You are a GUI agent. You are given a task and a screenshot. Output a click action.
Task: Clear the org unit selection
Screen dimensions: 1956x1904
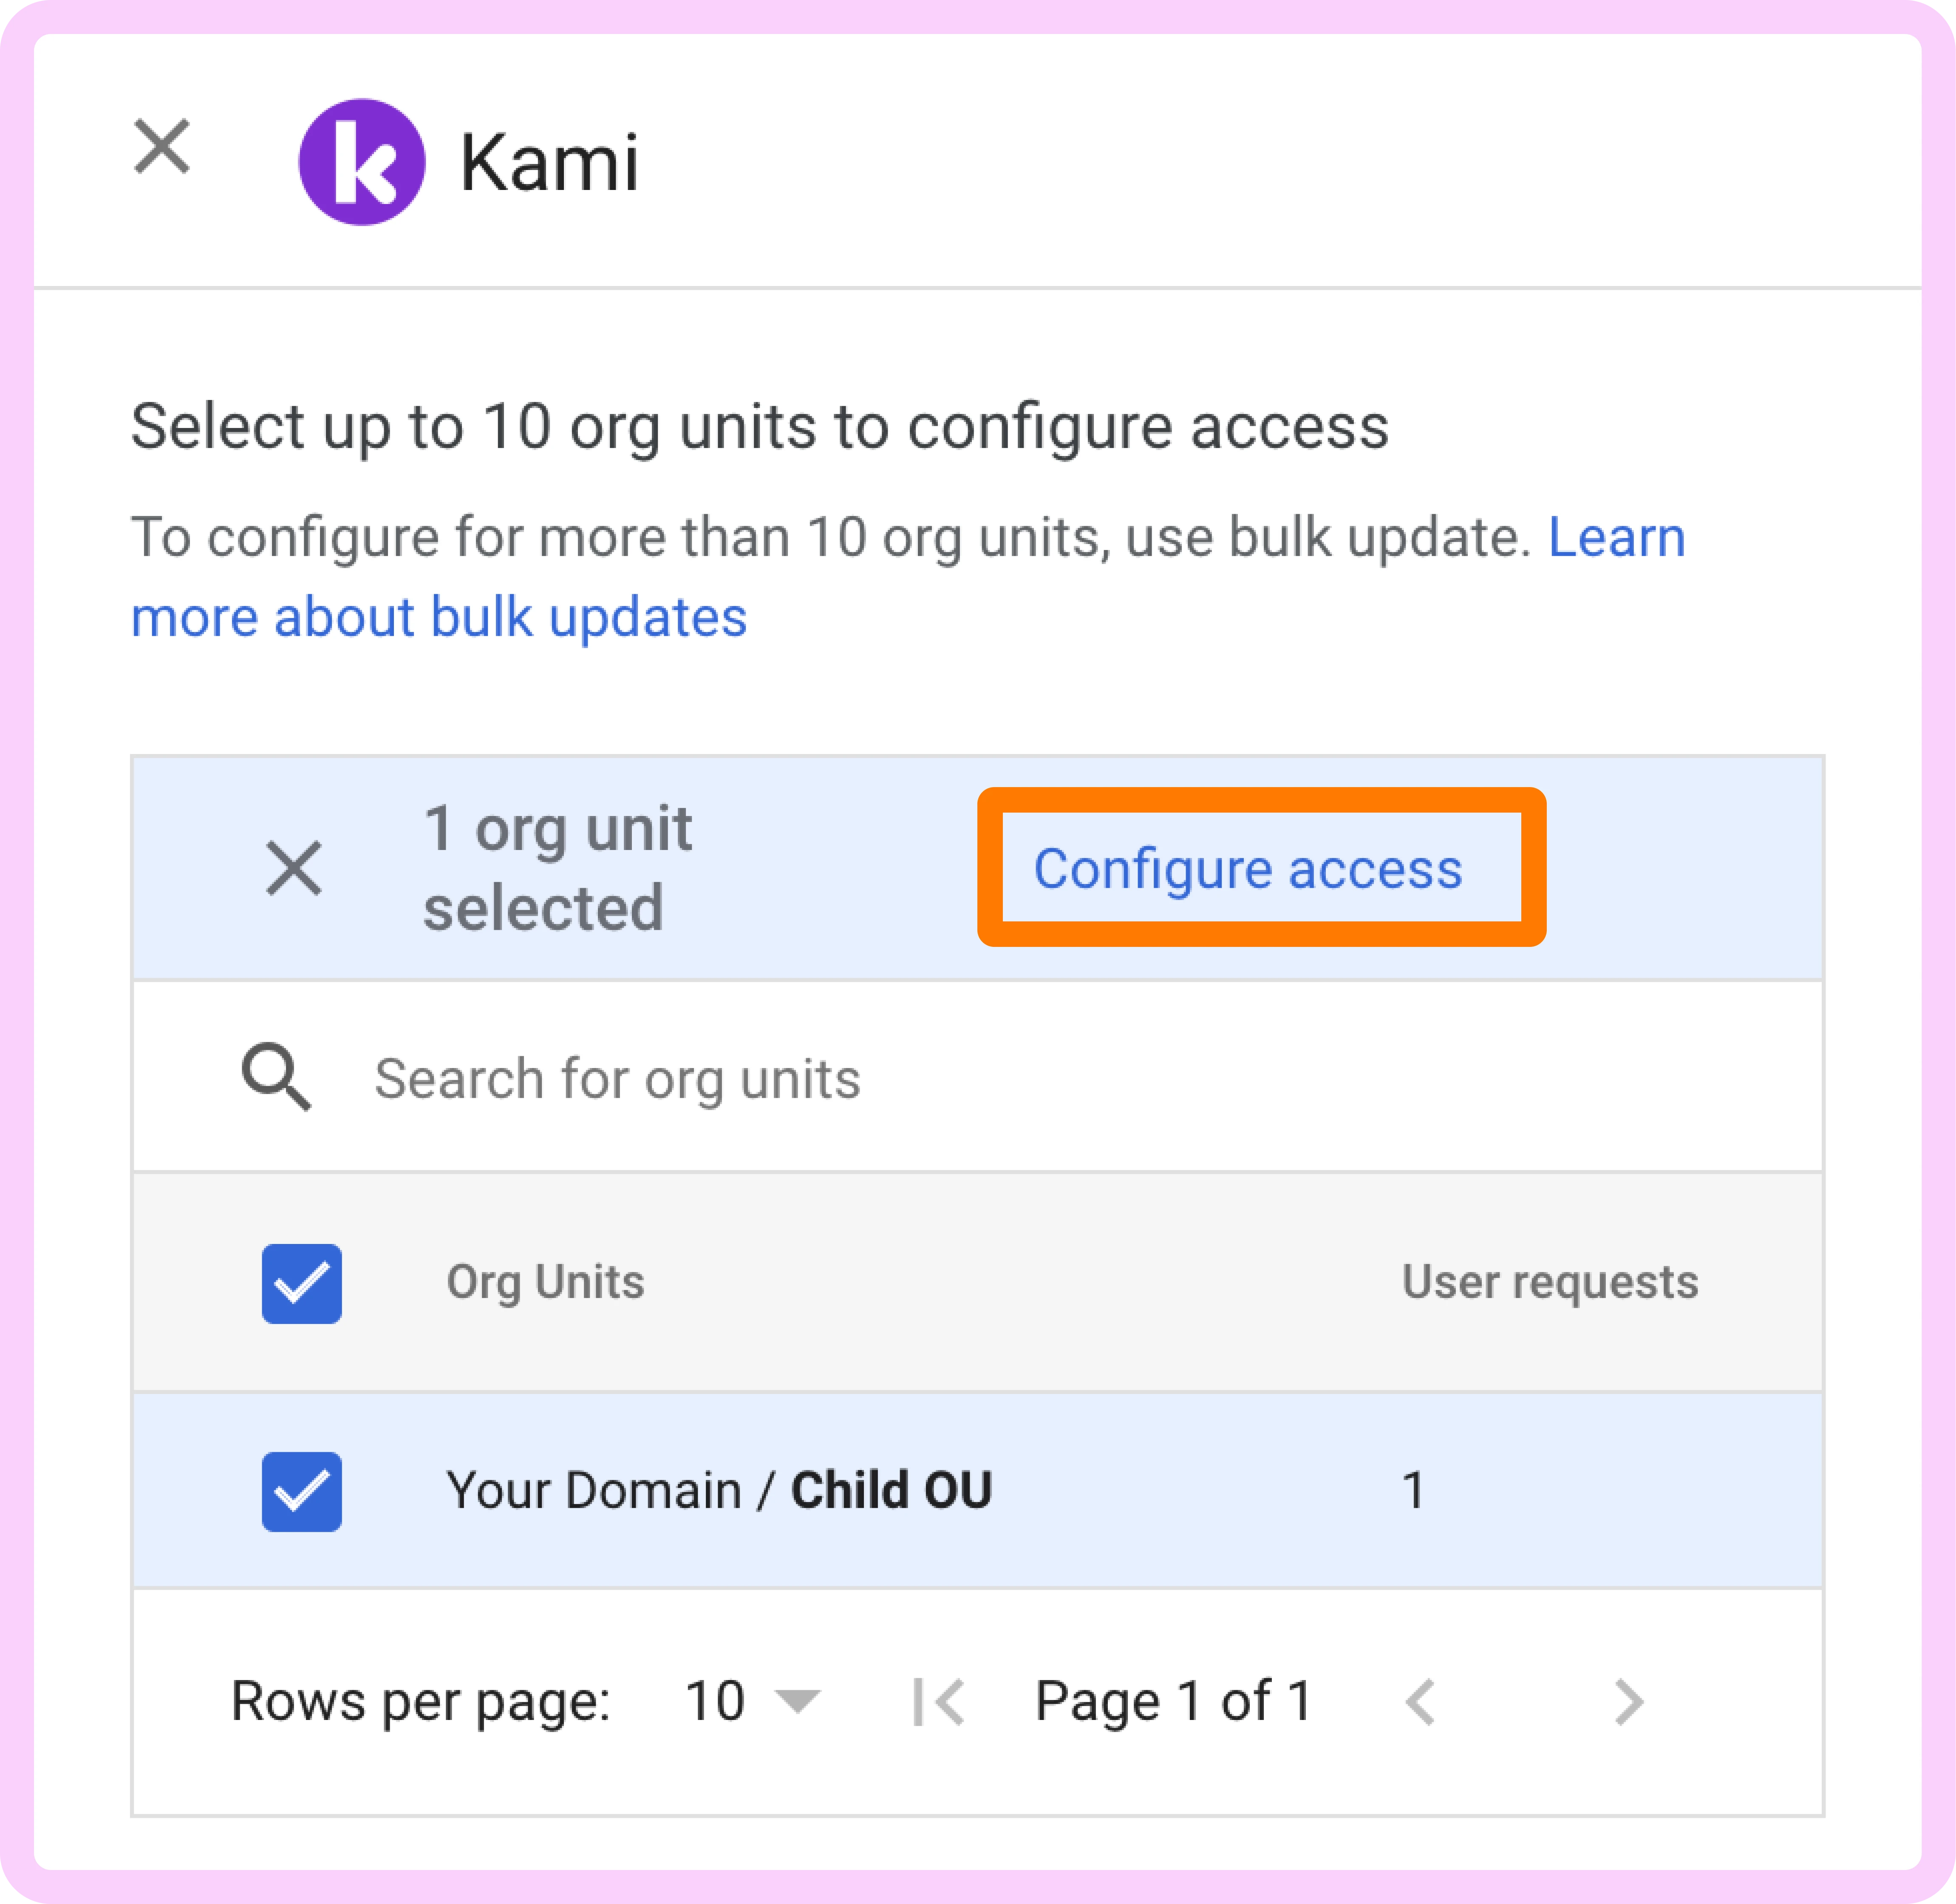pos(293,868)
